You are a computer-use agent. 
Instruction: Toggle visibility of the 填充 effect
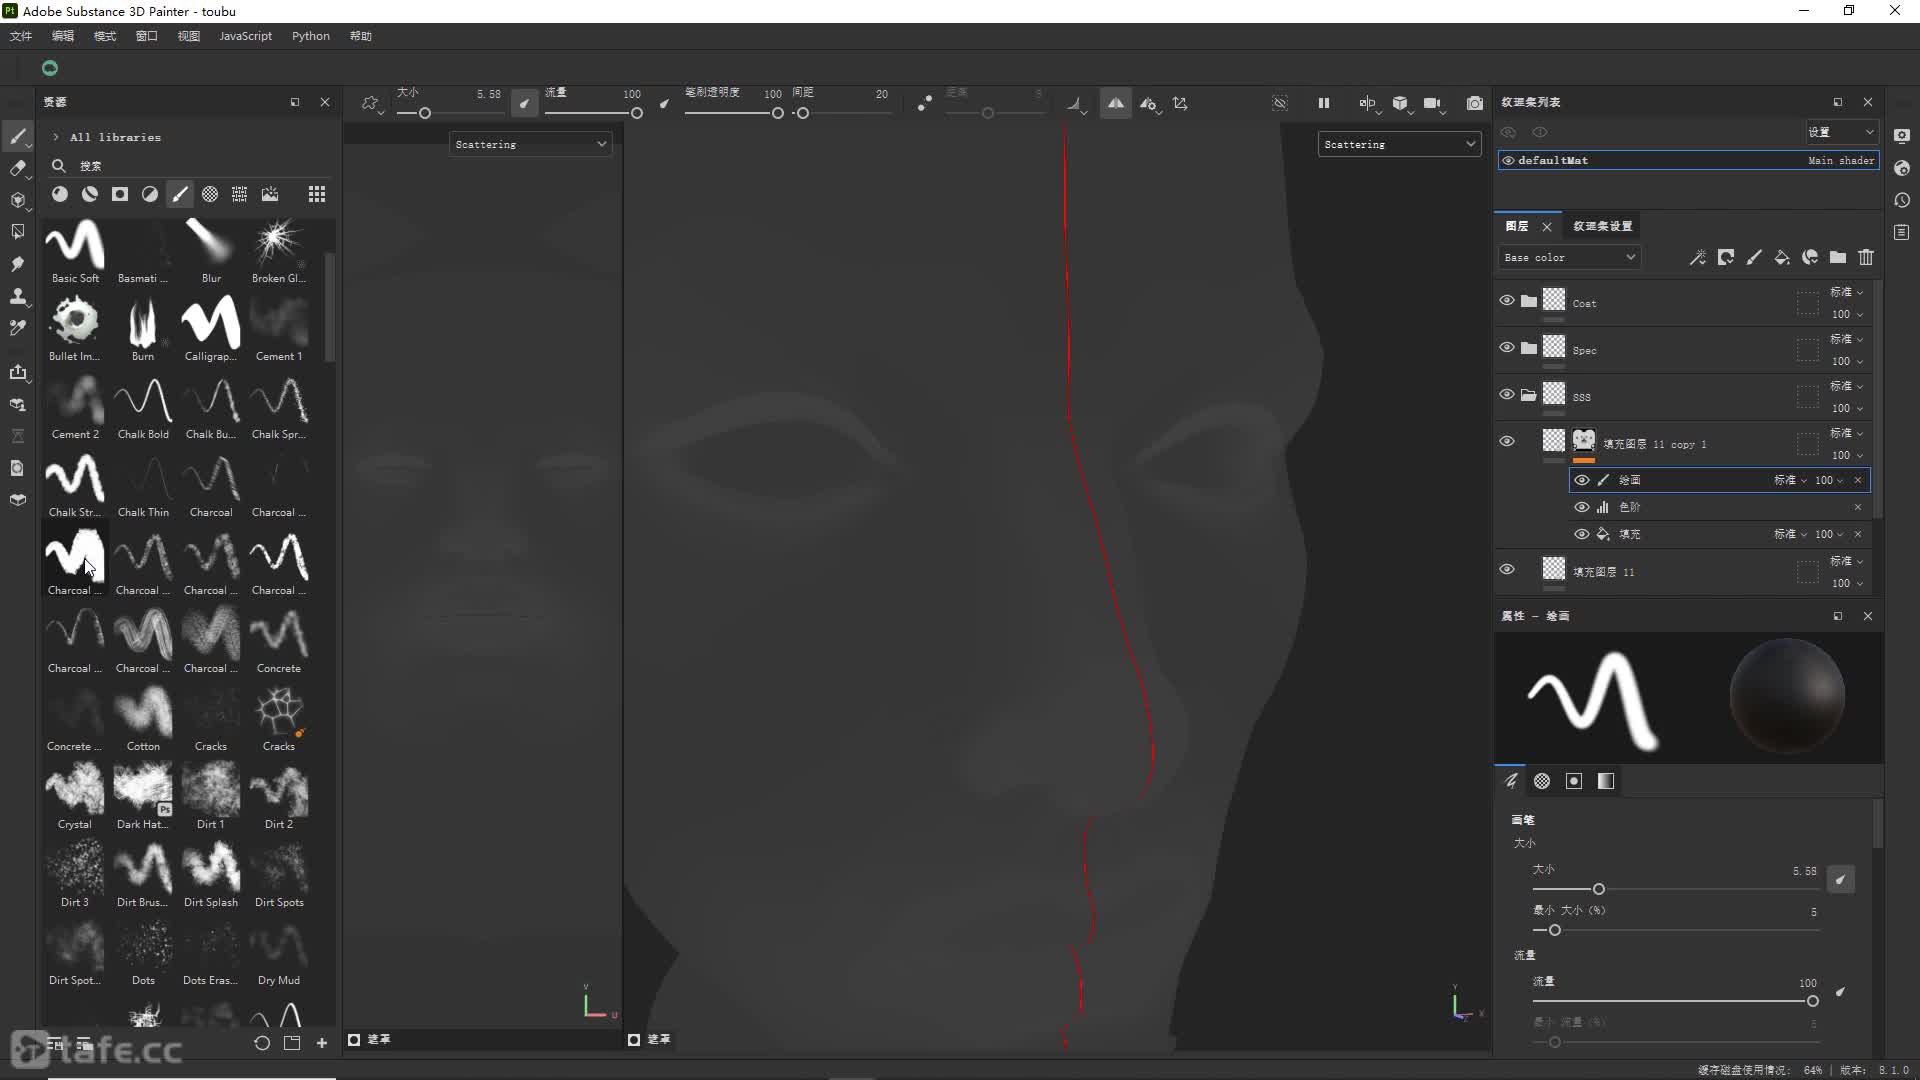[x=1581, y=534]
